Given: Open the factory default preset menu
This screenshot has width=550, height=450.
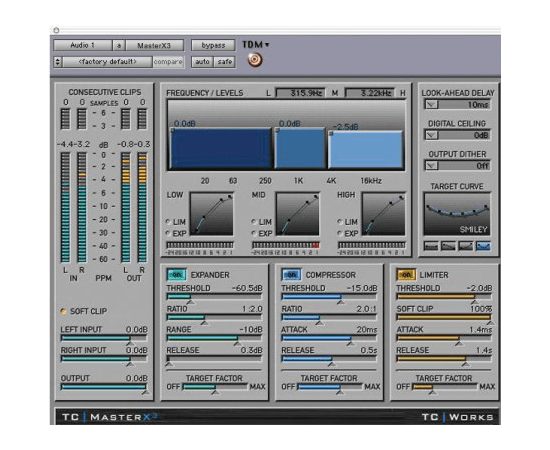Looking at the screenshot, I should (x=107, y=62).
